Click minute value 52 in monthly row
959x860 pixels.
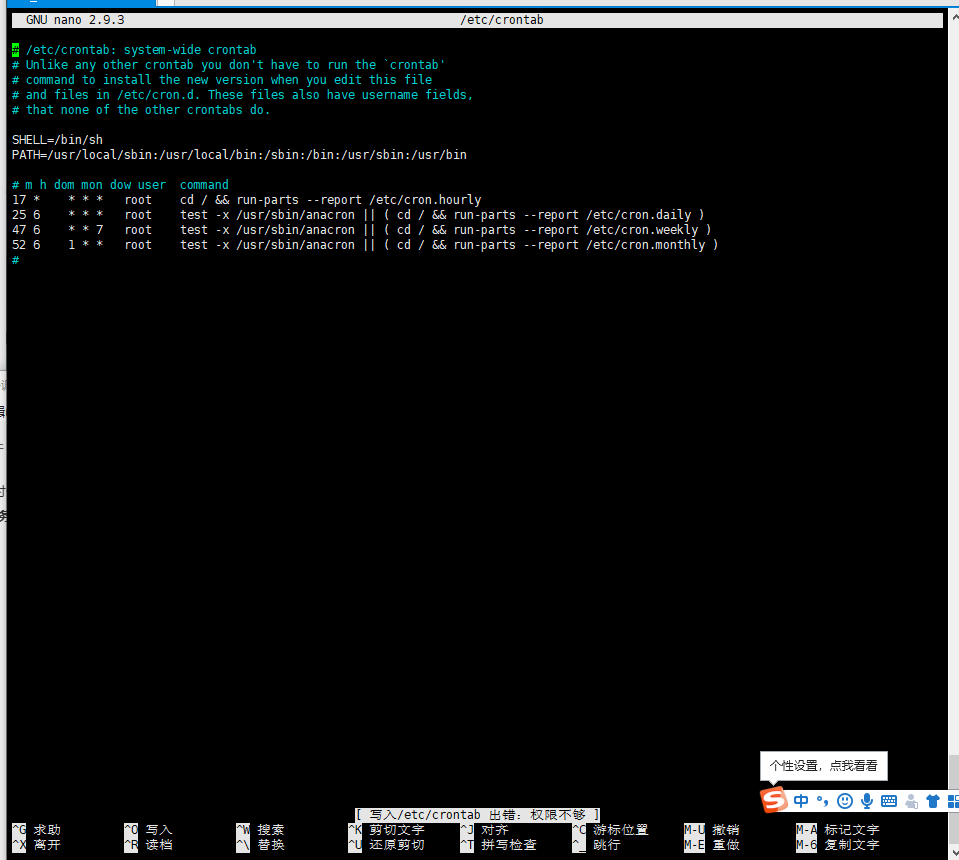point(19,244)
